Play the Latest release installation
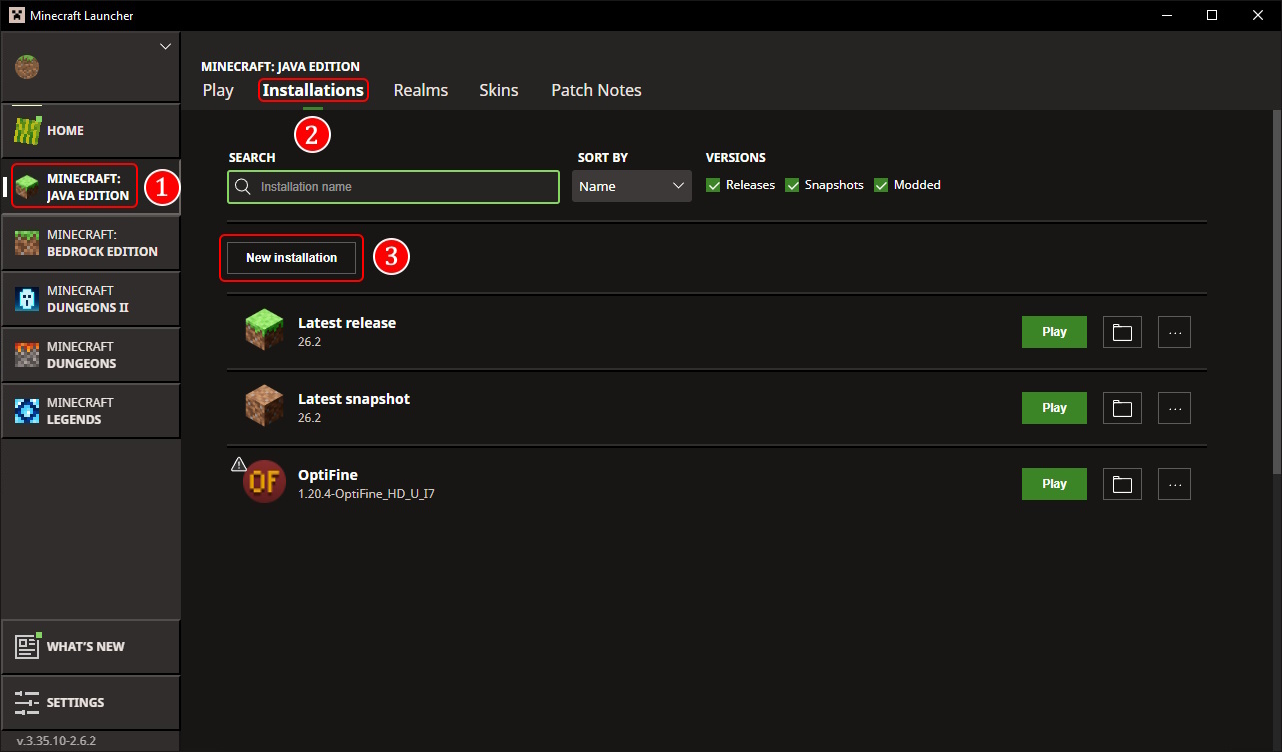The image size is (1282, 752). point(1054,332)
